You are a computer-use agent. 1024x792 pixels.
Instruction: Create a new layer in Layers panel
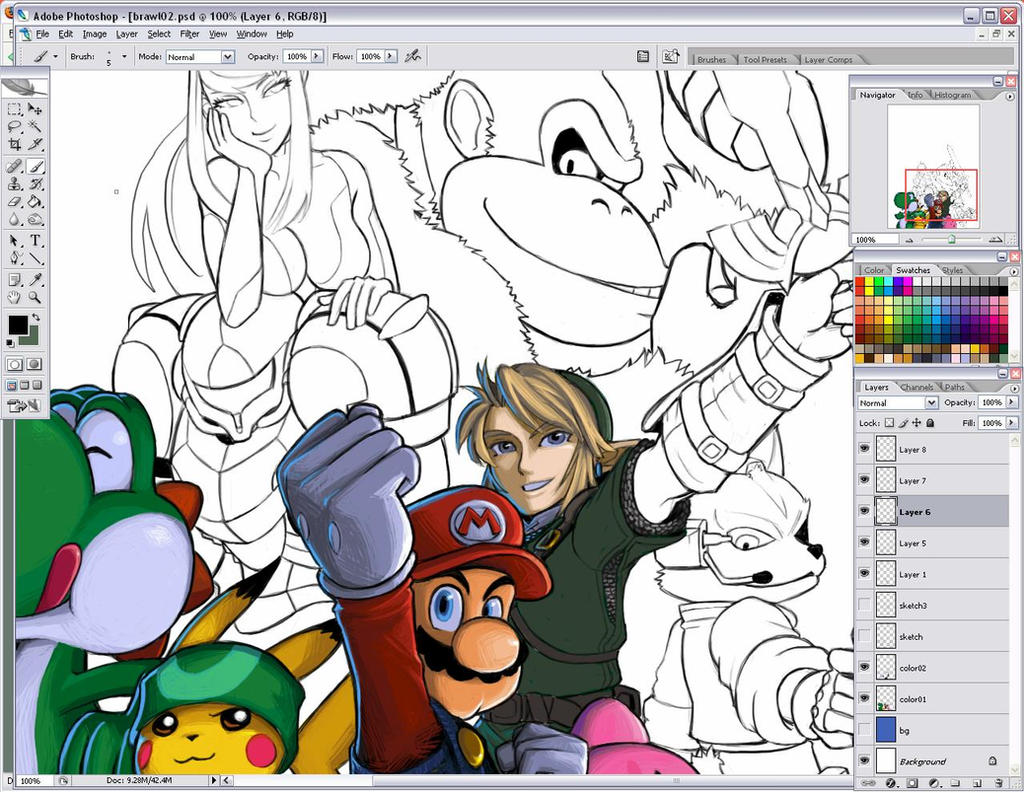pyautogui.click(x=977, y=783)
